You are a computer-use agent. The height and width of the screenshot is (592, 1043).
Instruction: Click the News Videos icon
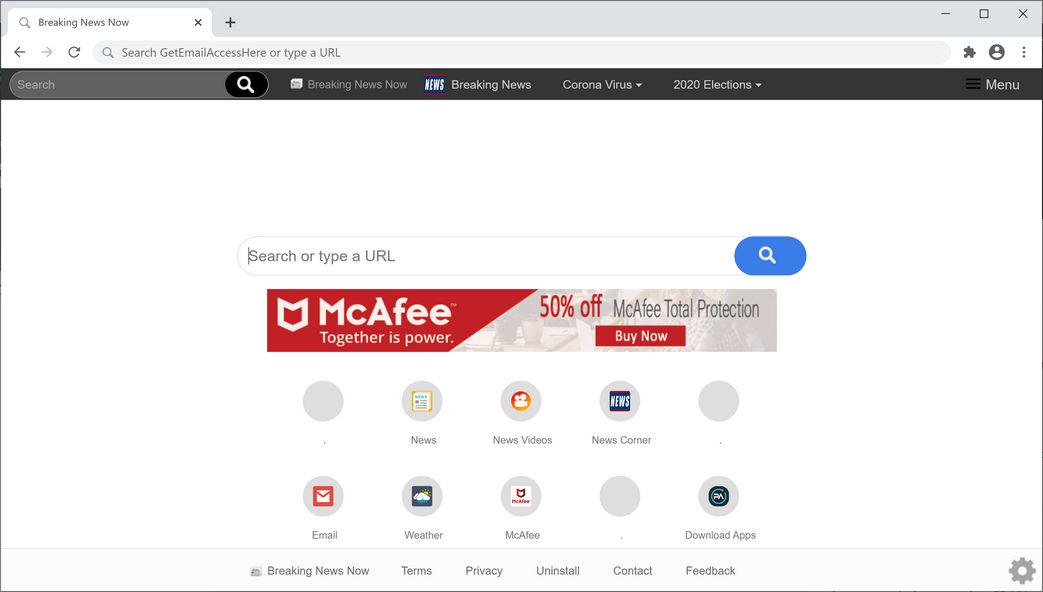(x=521, y=400)
